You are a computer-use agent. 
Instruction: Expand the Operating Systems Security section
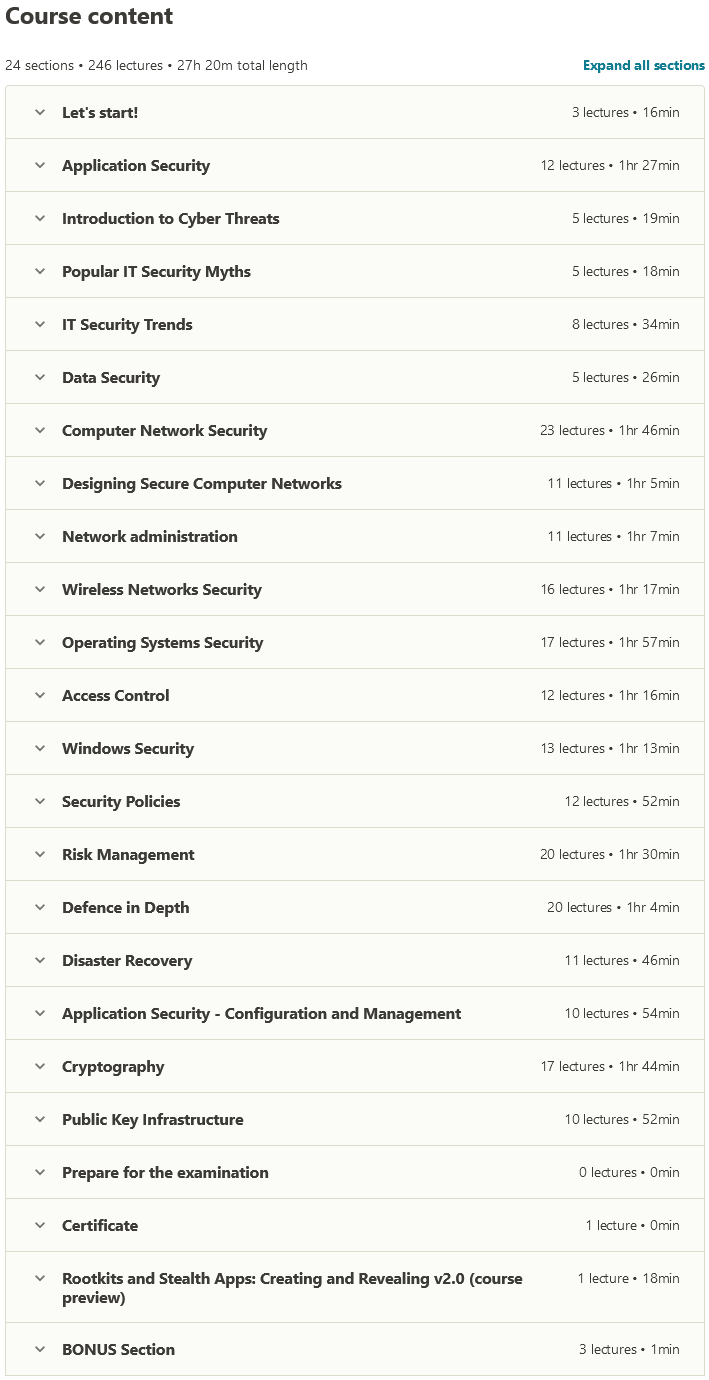pos(162,642)
